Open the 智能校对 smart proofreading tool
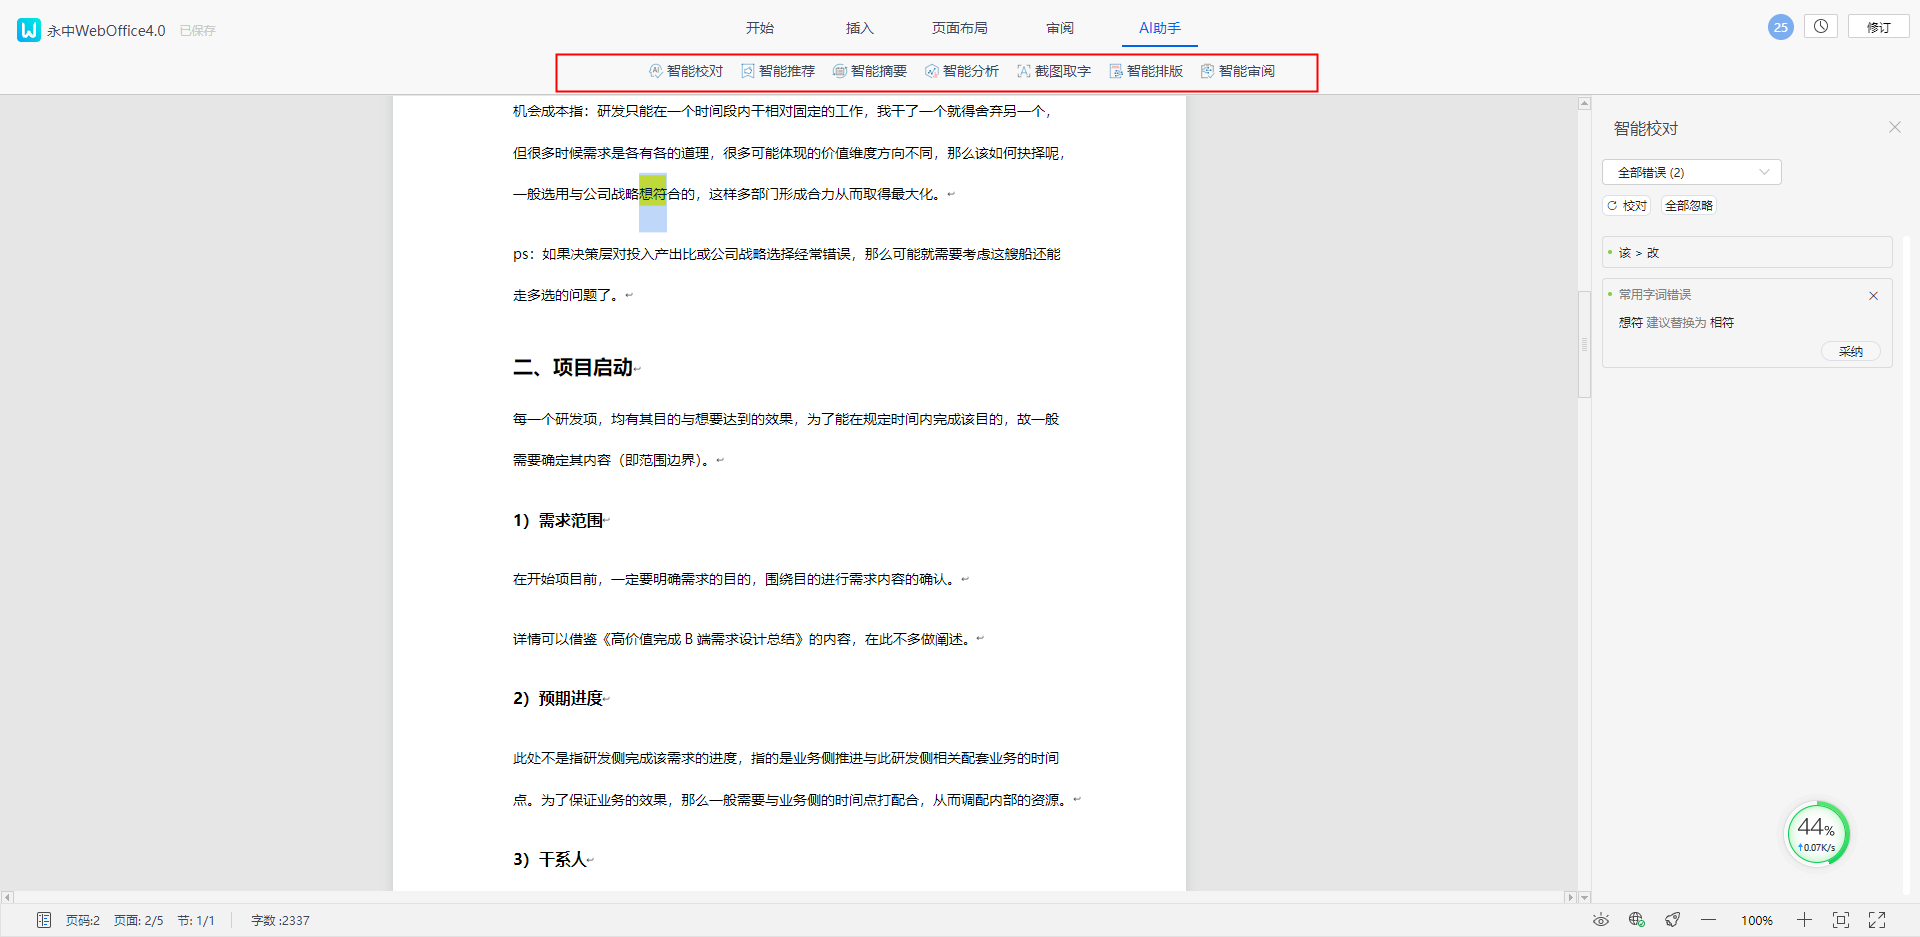The image size is (1920, 937). [686, 71]
